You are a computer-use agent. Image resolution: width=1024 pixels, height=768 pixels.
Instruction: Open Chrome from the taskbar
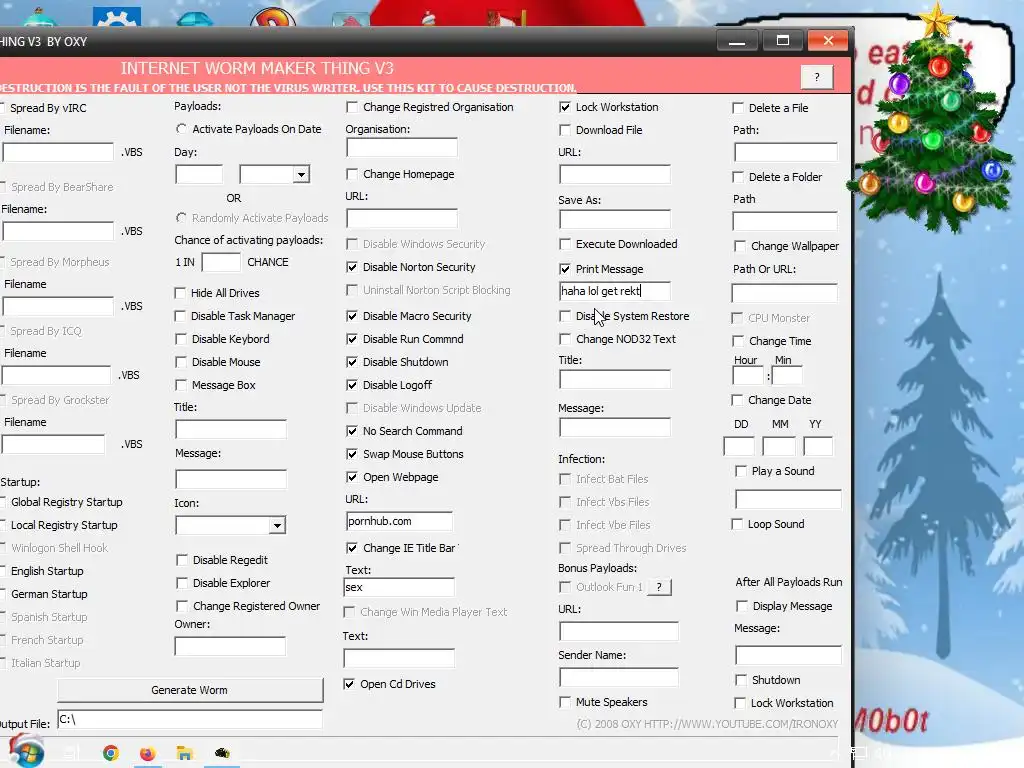point(111,753)
